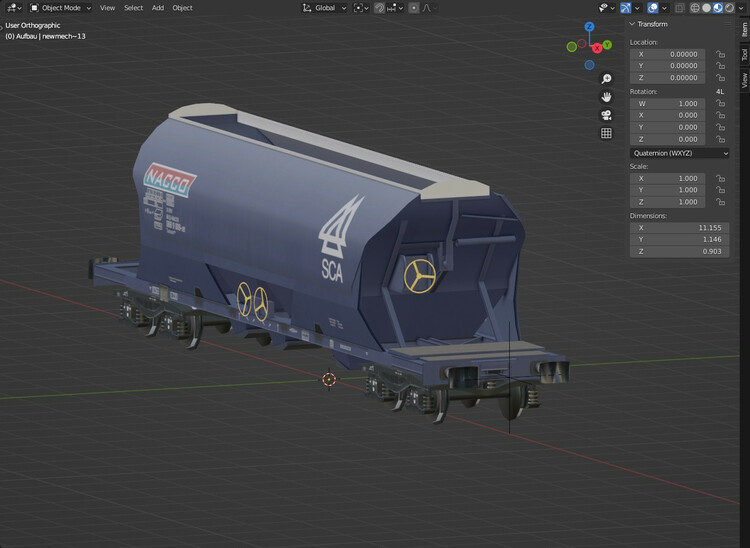Click the Y axis on navigation gizmo
Screen dimensions: 750x548
click(607, 44)
